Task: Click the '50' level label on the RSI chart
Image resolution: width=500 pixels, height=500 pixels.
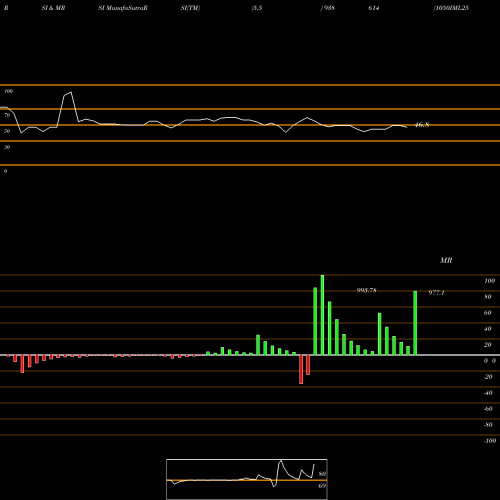Action: pos(7,131)
